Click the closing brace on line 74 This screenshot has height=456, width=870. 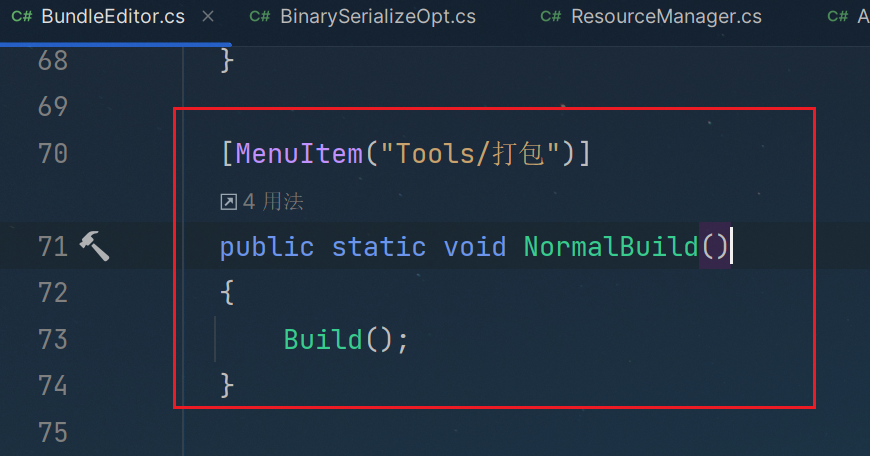point(227,386)
